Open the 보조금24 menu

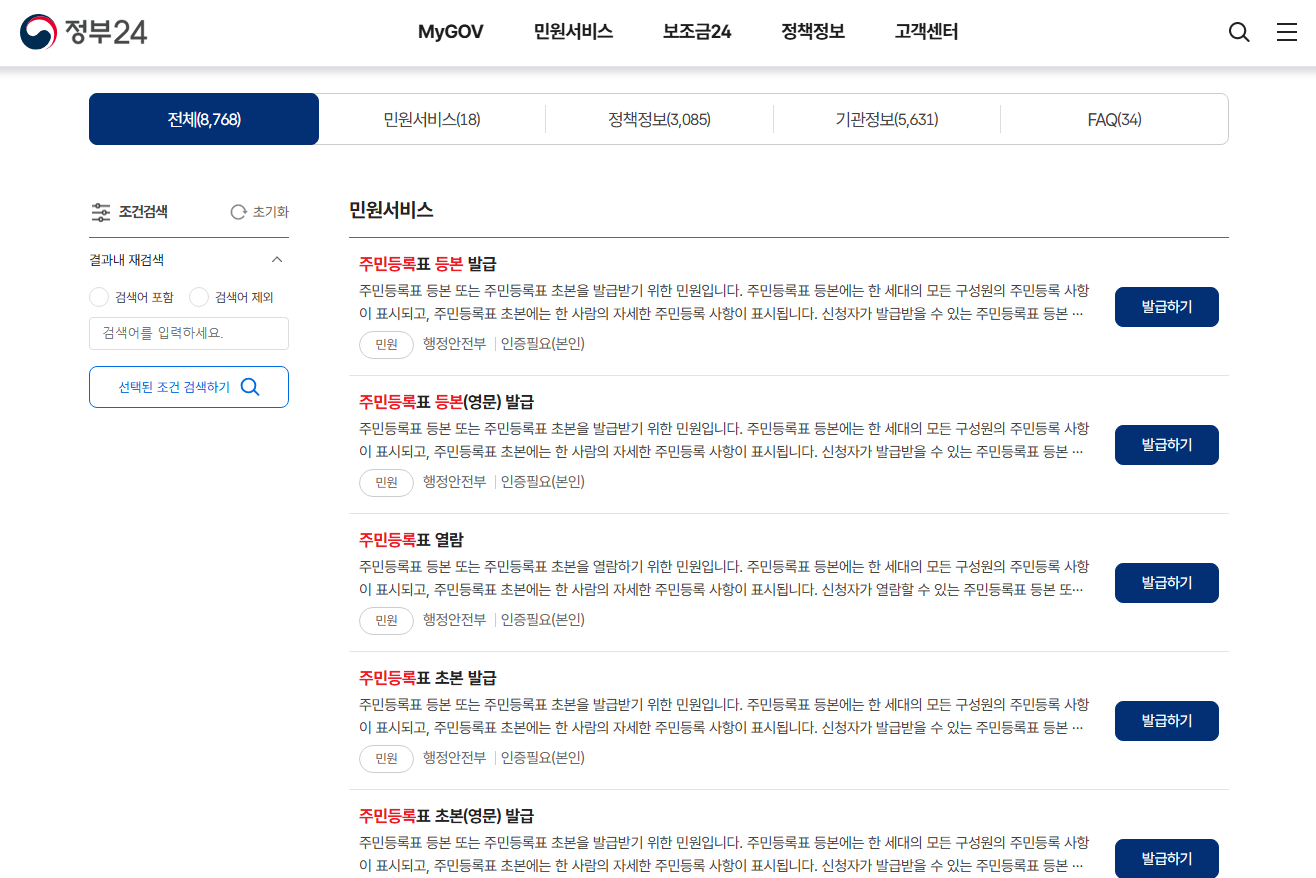[x=695, y=32]
